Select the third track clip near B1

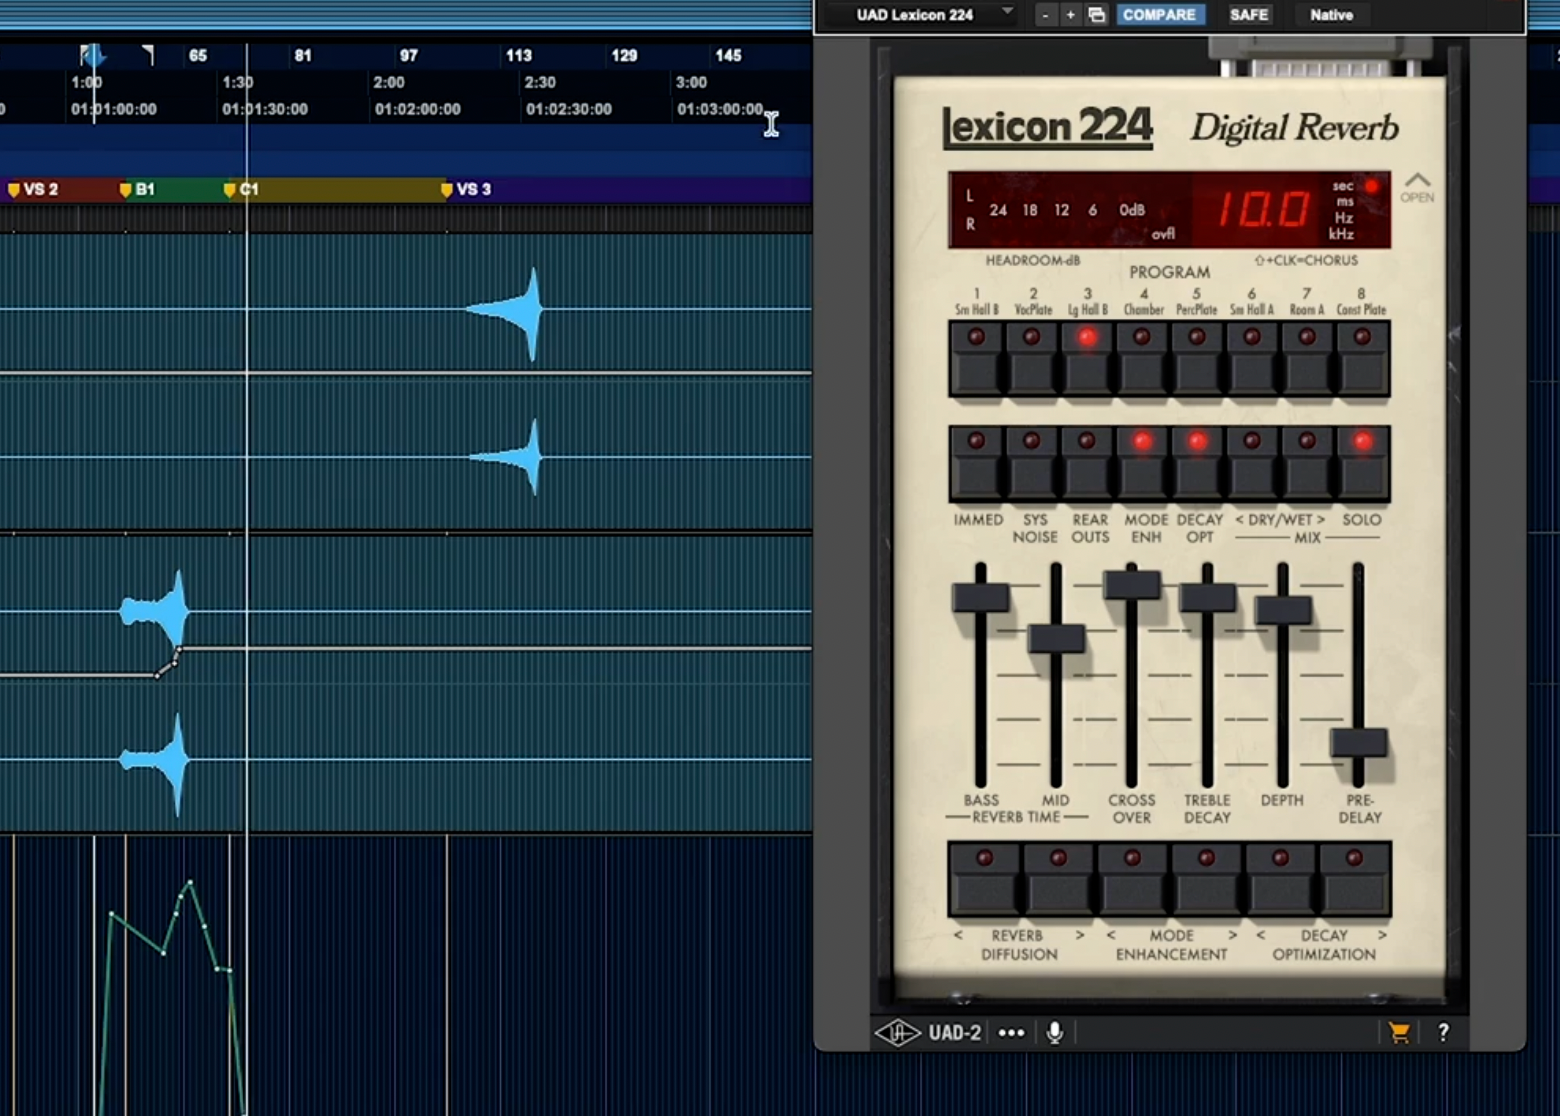click(x=156, y=610)
